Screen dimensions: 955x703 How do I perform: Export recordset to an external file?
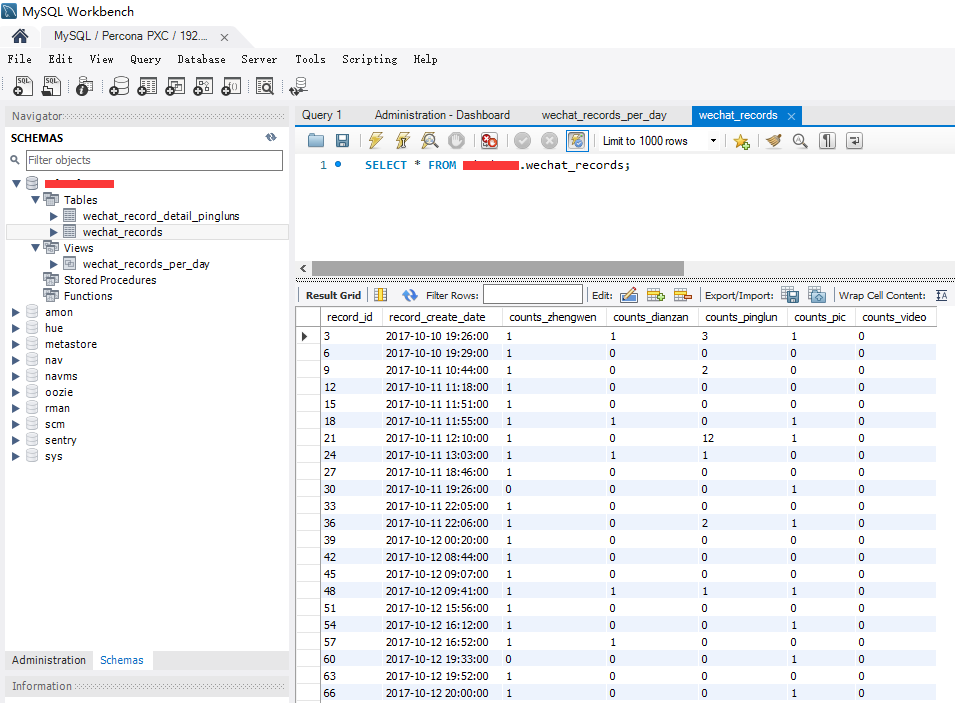pyautogui.click(x=790, y=295)
